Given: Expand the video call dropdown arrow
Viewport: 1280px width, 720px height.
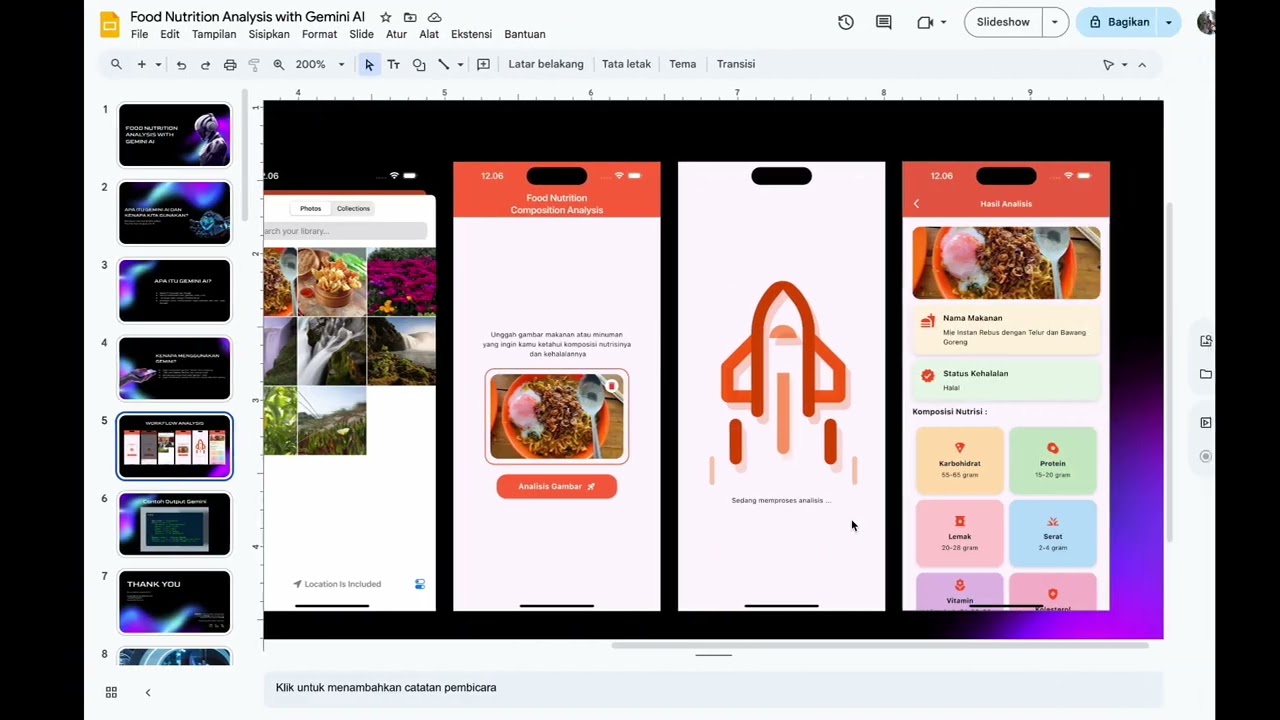Looking at the screenshot, I should 944,22.
